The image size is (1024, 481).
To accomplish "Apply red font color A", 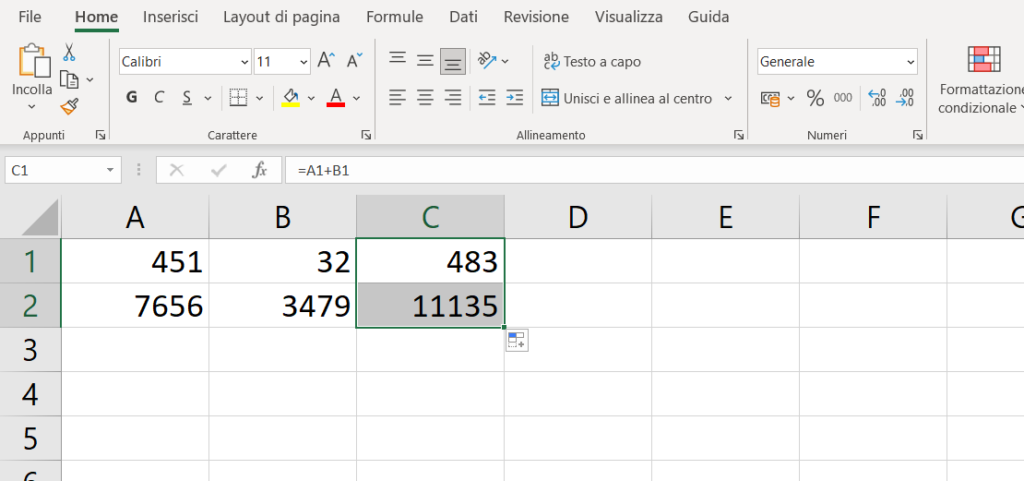I will pyautogui.click(x=336, y=98).
